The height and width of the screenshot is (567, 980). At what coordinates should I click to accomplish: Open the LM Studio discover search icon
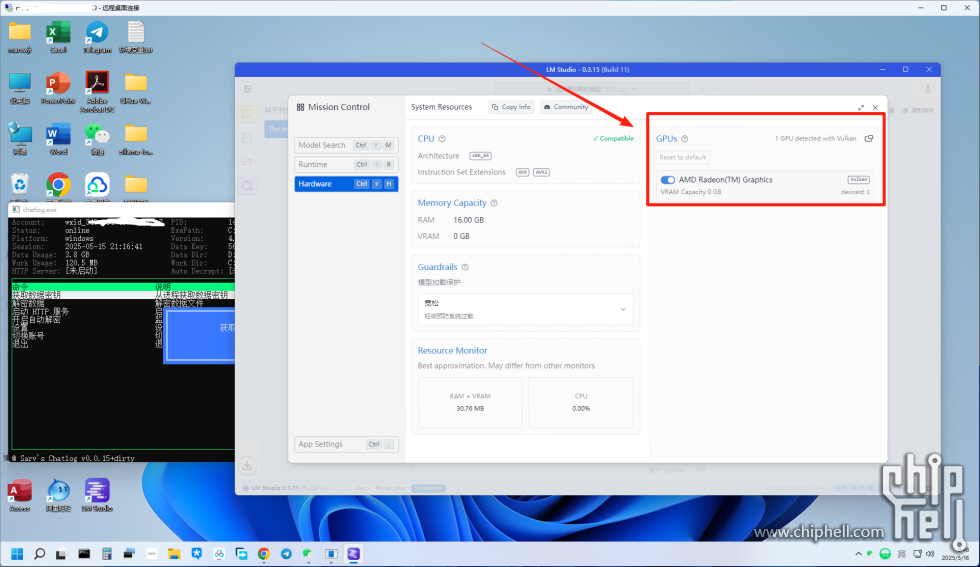coord(248,186)
